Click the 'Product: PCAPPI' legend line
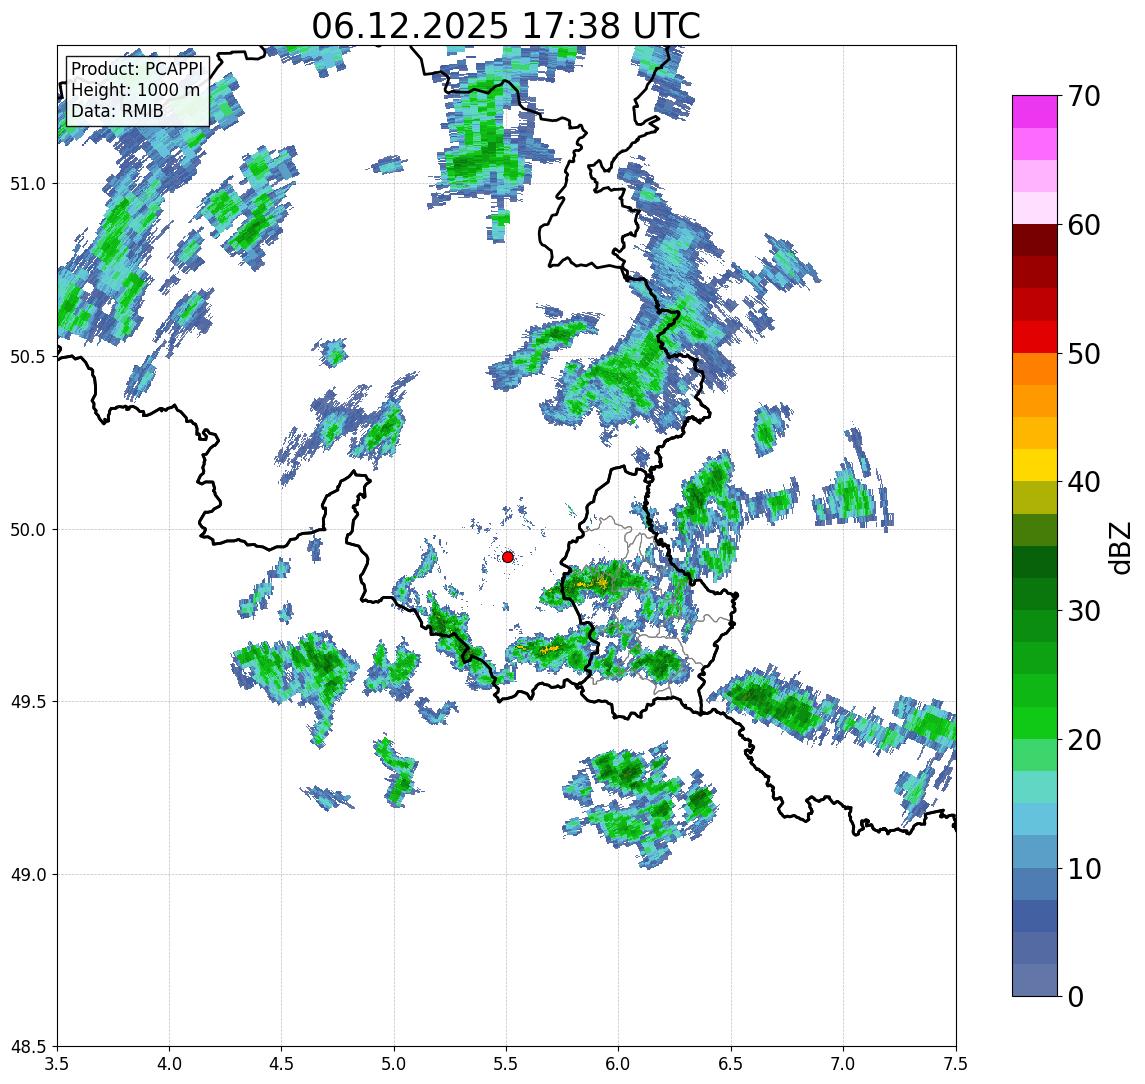 click(x=137, y=69)
